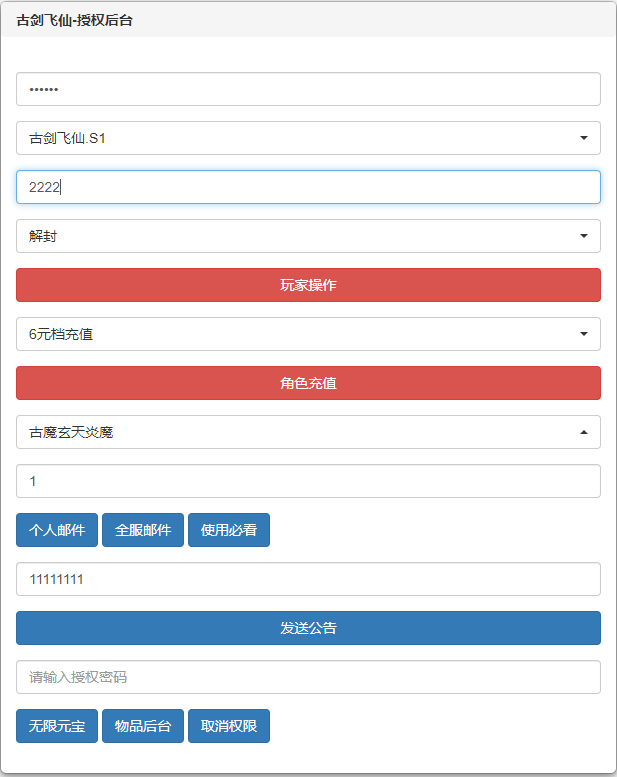Screen dimensions: 617x777
Task: Select the quantity field containing 1
Action: [308, 481]
